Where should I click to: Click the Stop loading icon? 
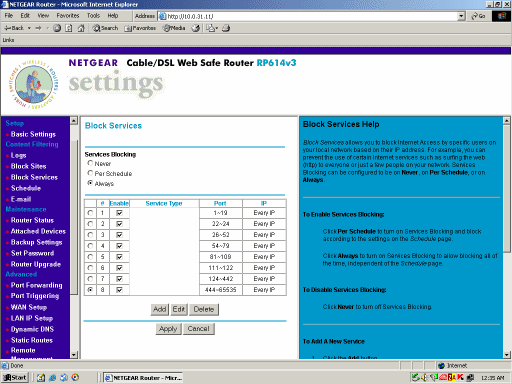(57, 28)
